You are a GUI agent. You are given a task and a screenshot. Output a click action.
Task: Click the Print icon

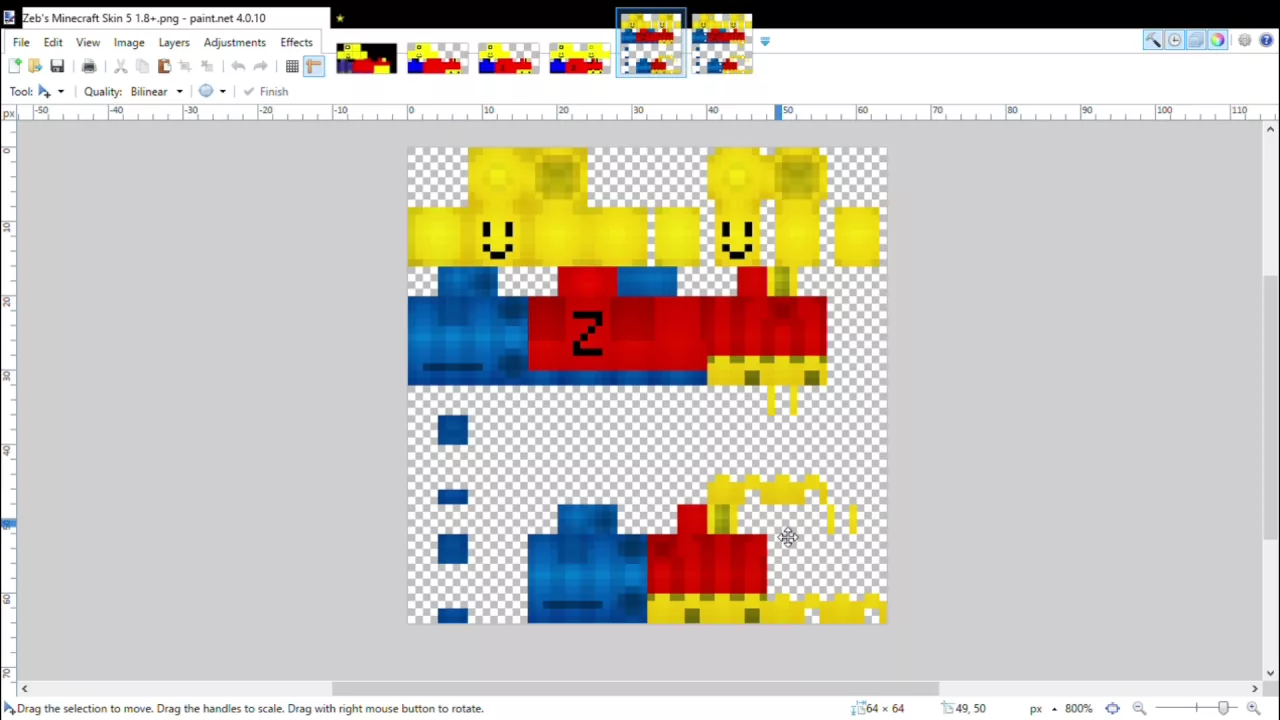(x=89, y=66)
